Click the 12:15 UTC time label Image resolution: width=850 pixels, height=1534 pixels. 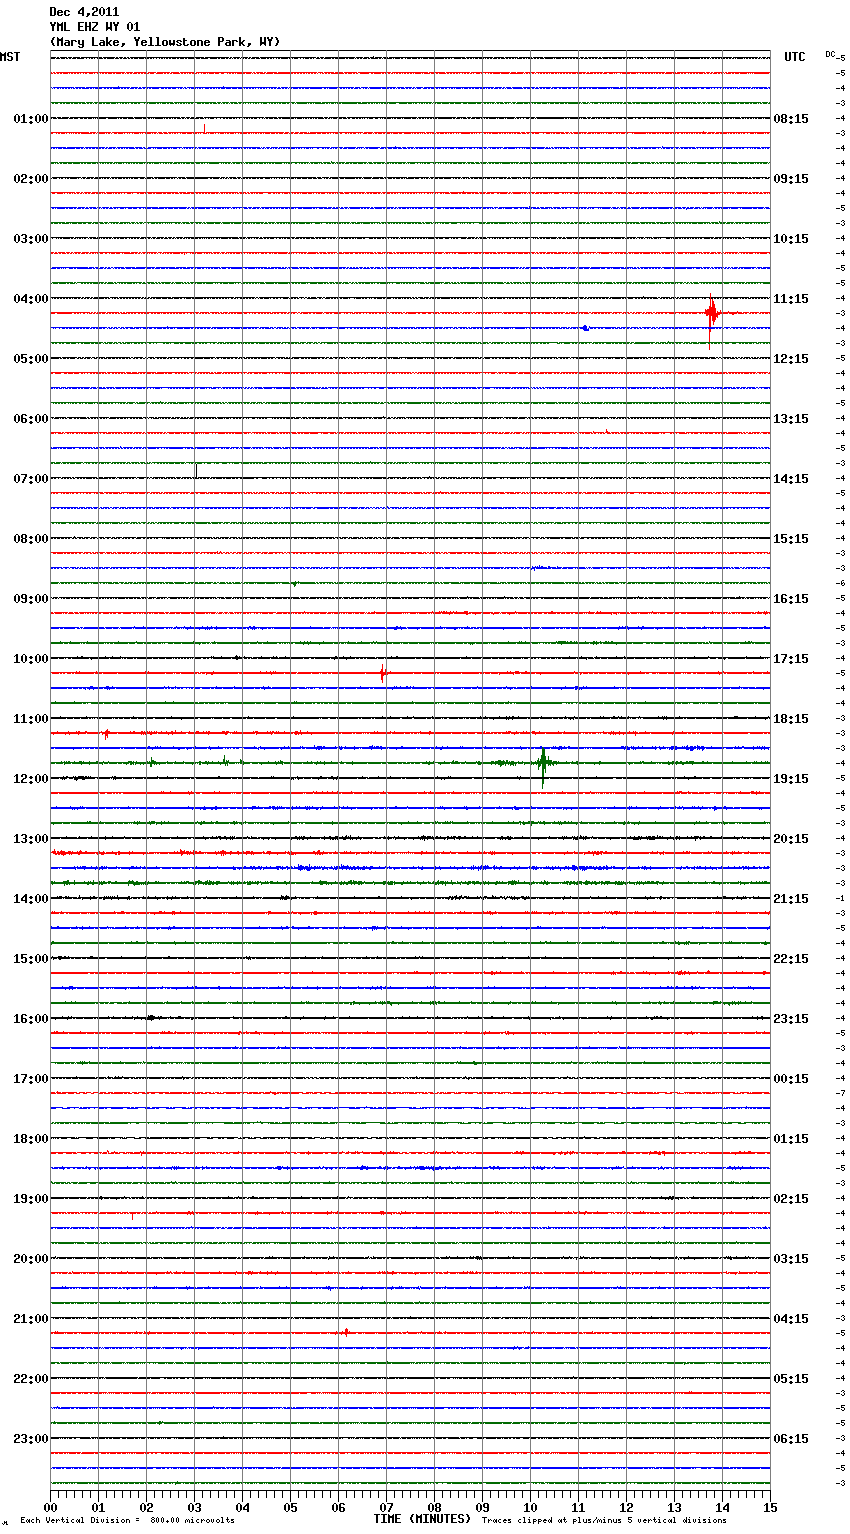click(x=791, y=359)
